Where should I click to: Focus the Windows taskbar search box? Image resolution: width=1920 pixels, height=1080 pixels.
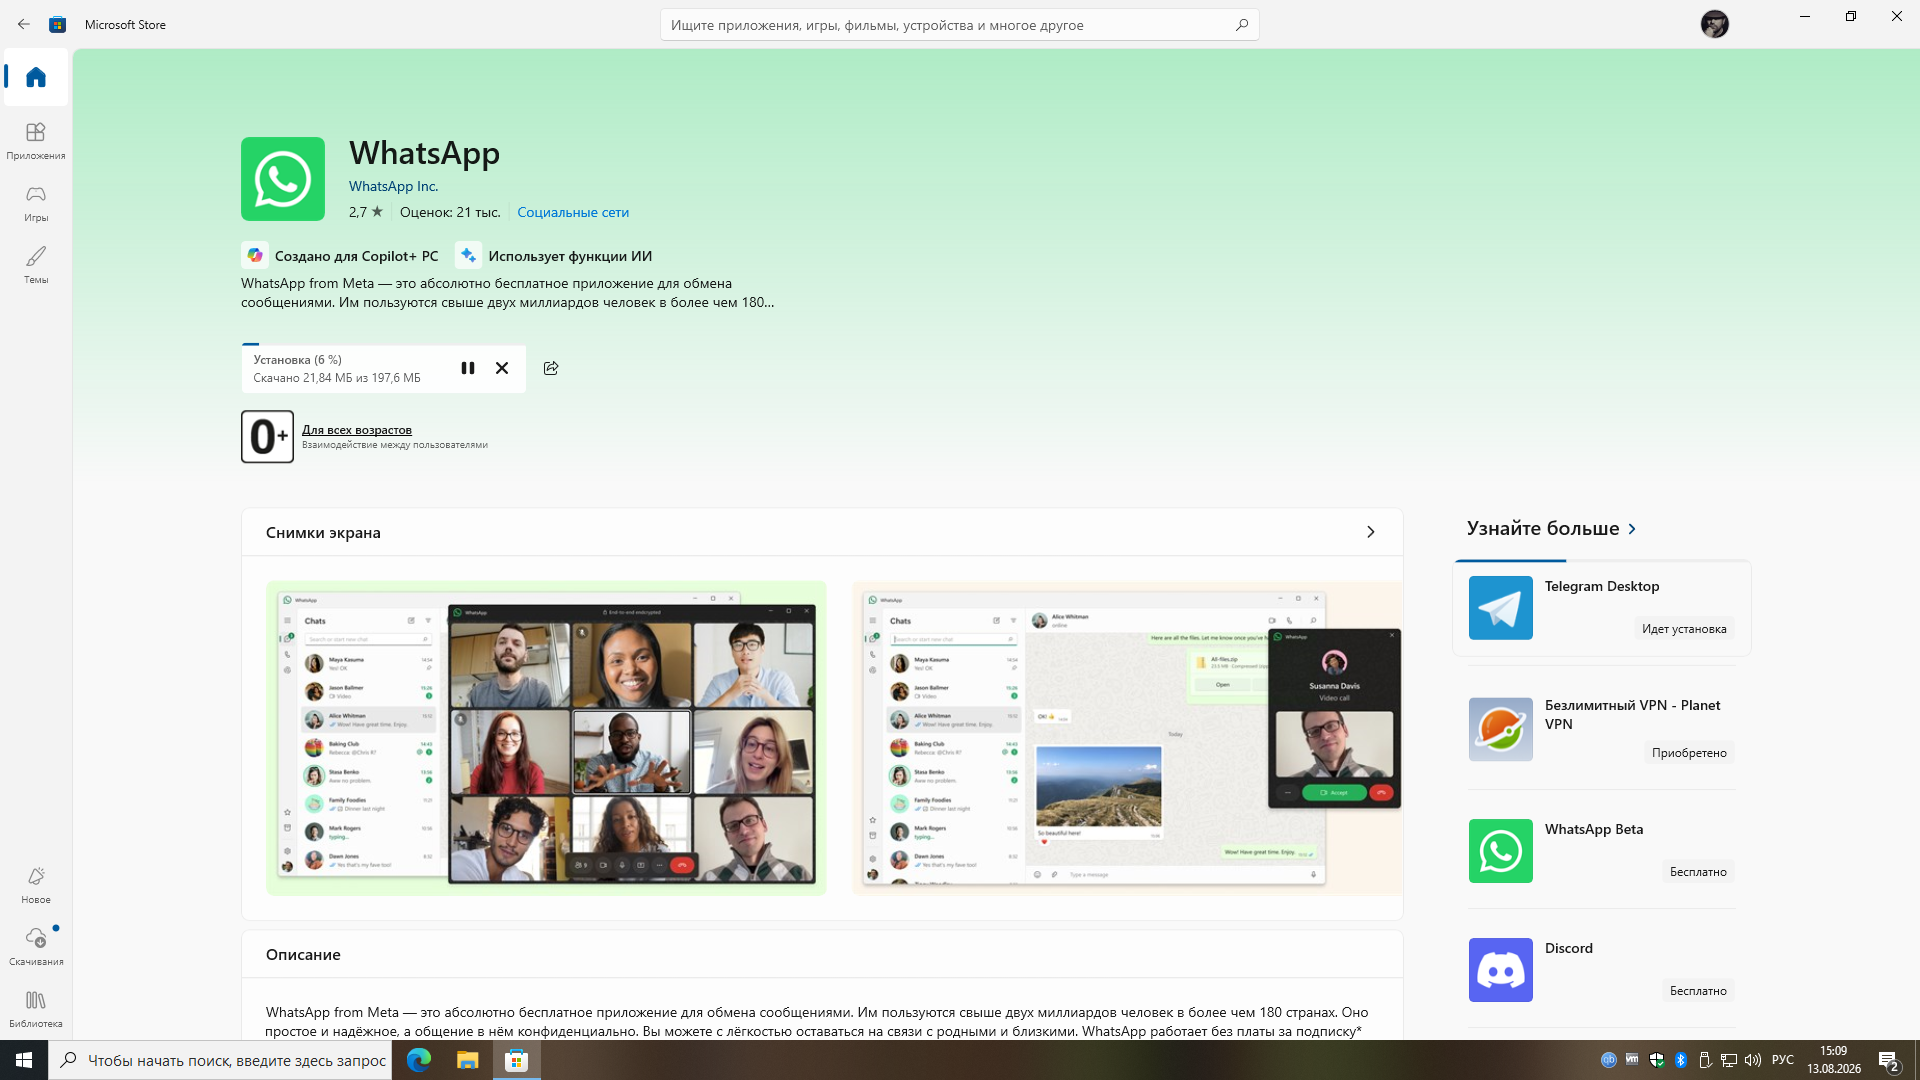coord(220,1060)
